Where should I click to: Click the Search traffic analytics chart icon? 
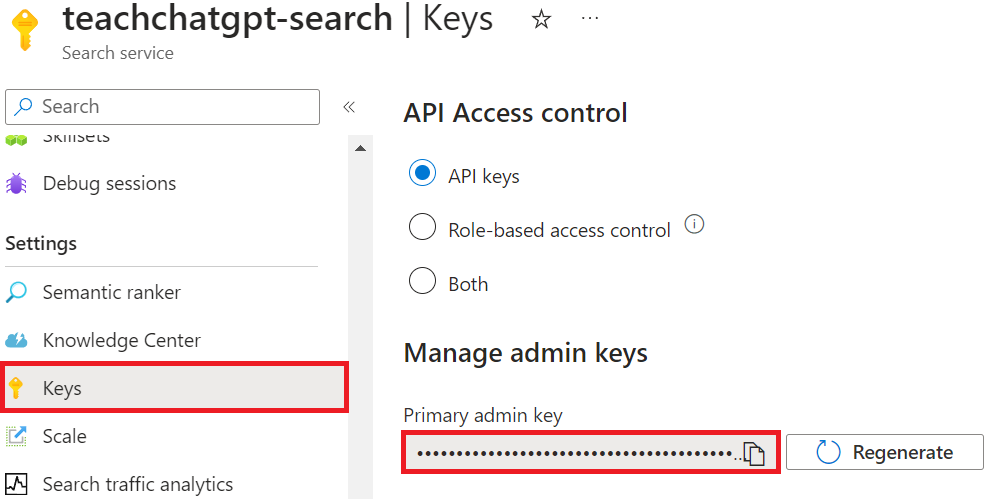click(17, 485)
